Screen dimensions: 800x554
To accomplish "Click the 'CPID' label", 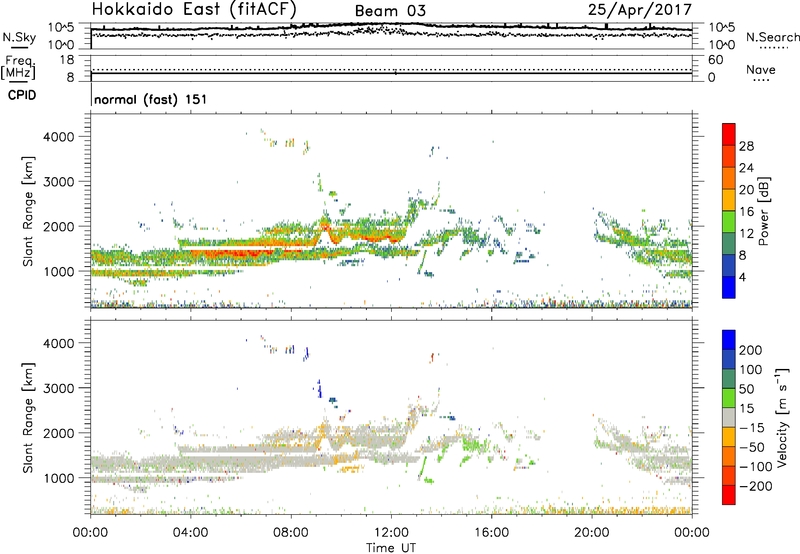I will 22,95.
